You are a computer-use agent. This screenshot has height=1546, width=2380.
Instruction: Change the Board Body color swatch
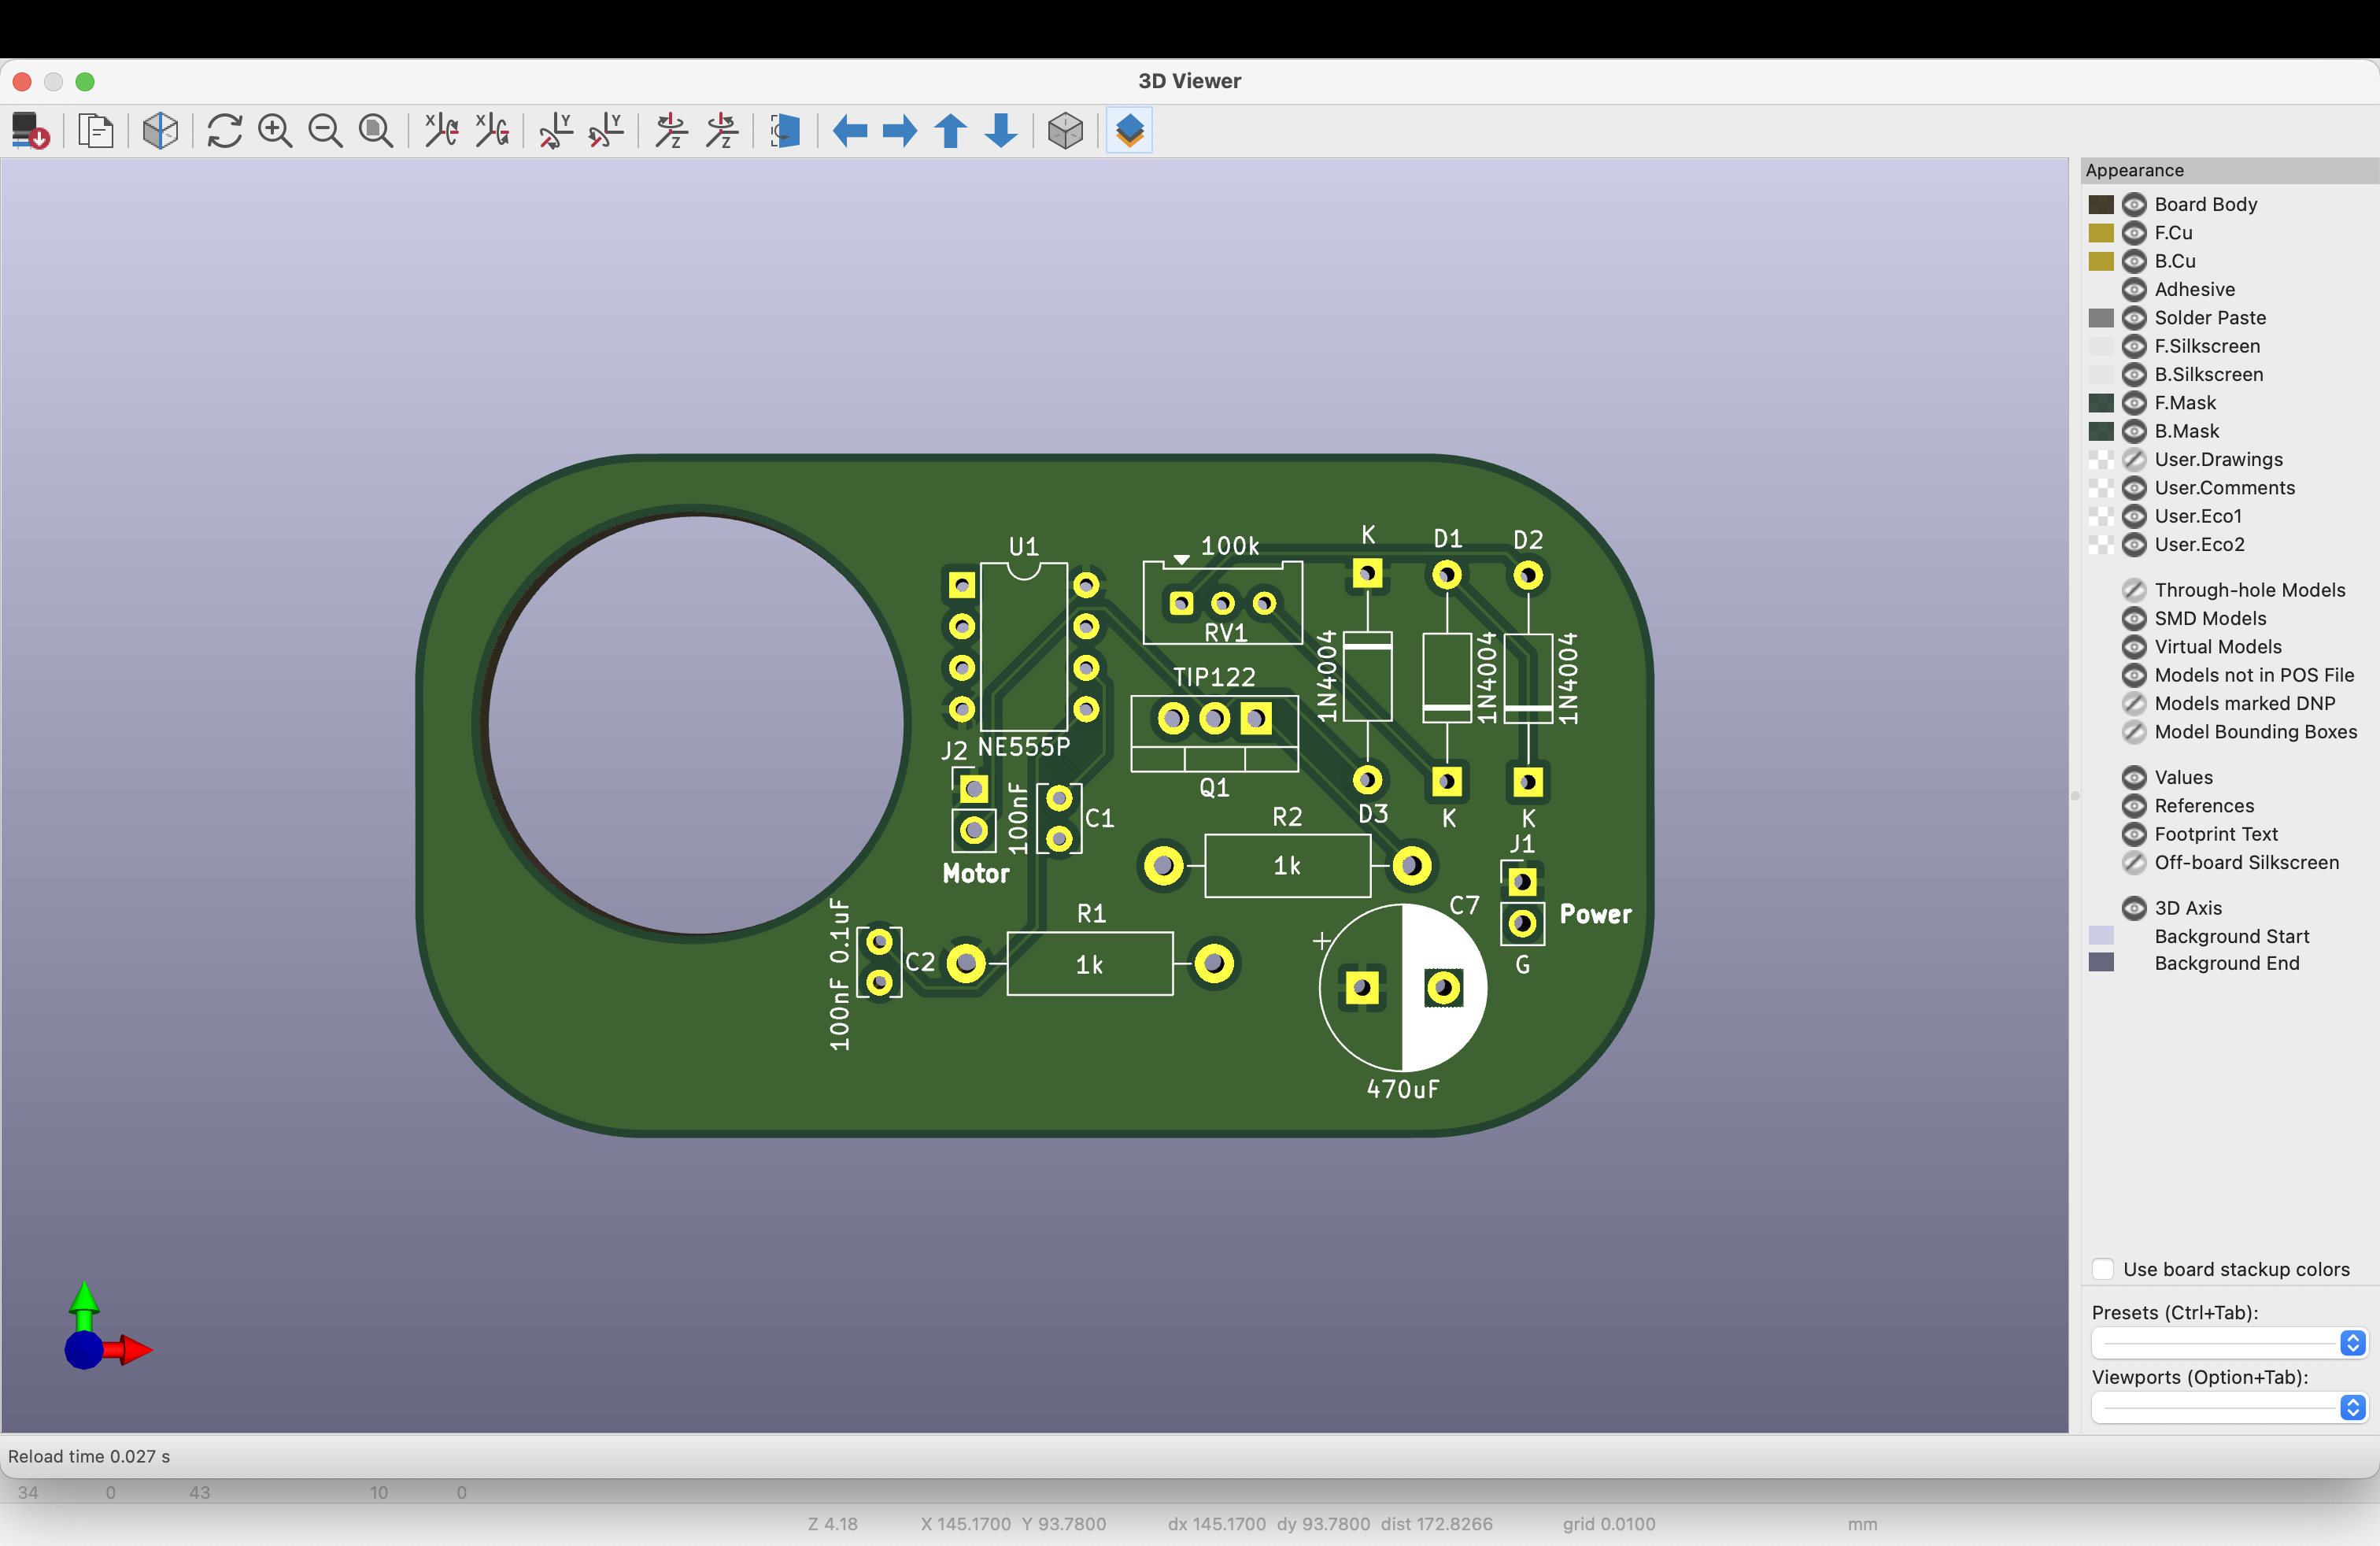point(2101,204)
